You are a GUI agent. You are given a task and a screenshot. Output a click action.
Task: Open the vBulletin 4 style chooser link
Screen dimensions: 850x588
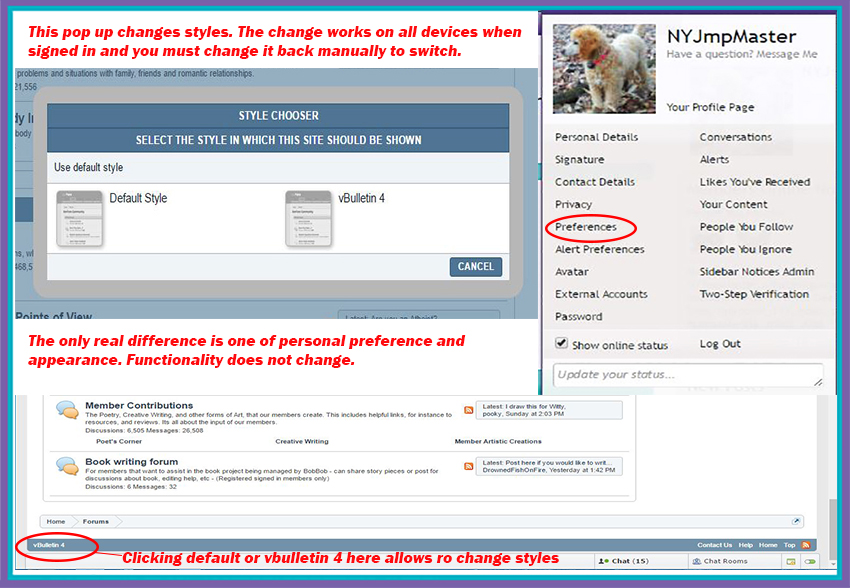click(x=49, y=545)
